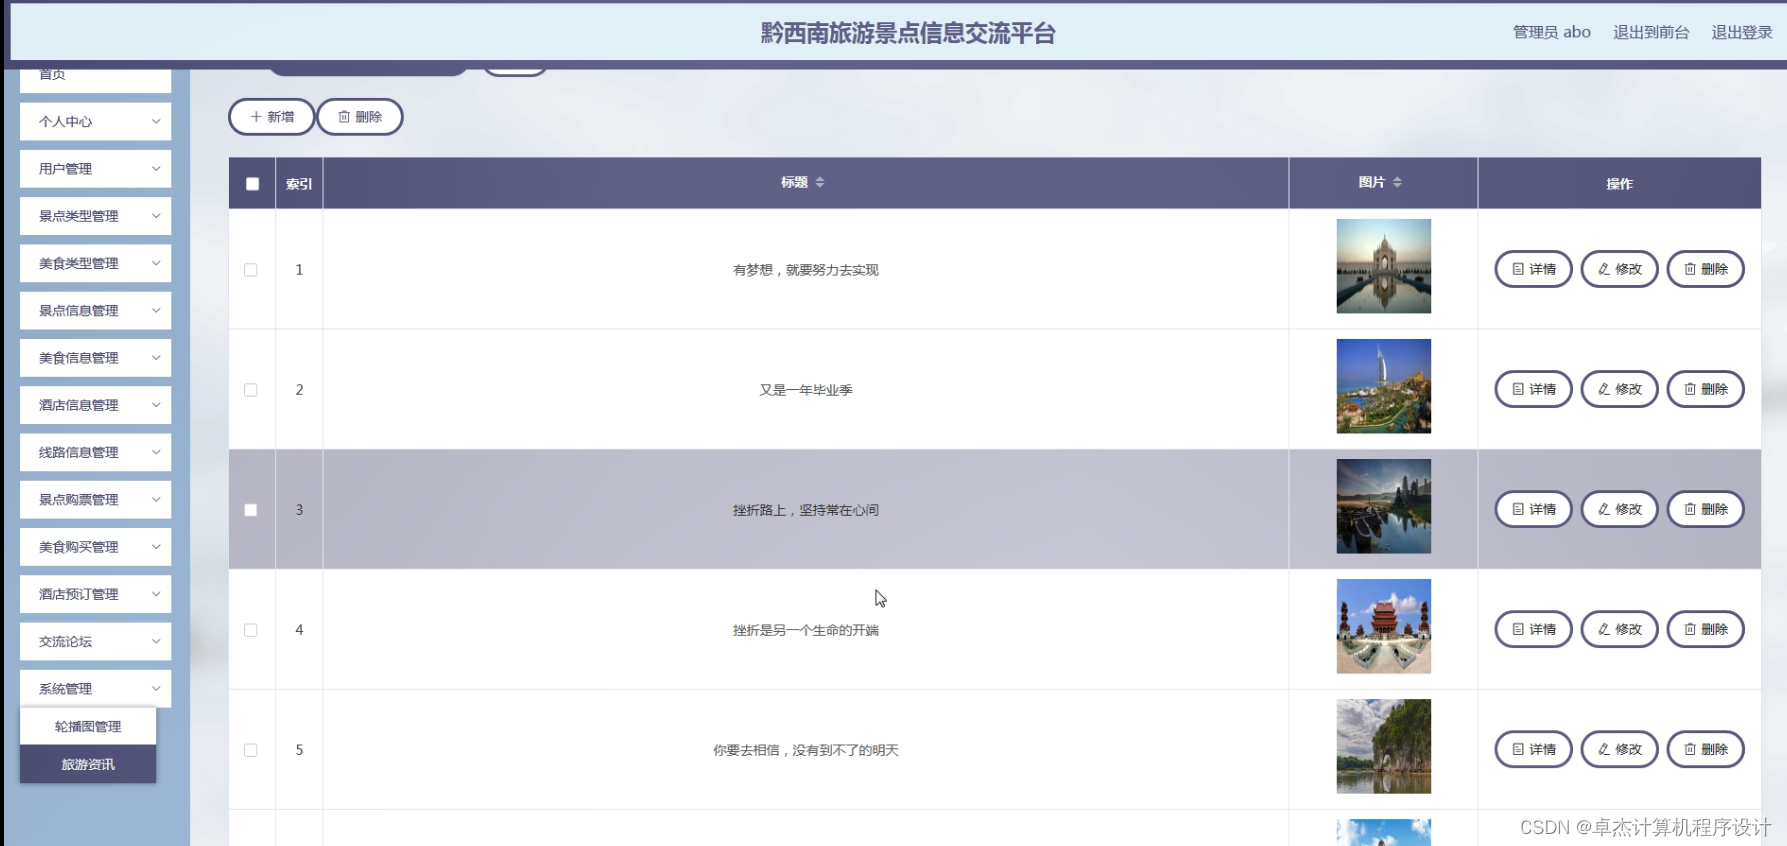The height and width of the screenshot is (846, 1787).
Task: Click the title text 有梦想，就要努力去实现
Action: 806,270
